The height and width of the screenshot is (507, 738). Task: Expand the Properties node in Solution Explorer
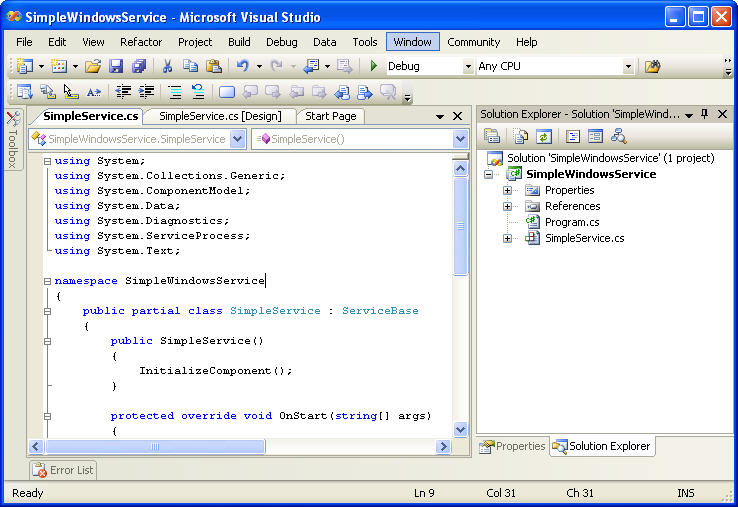507,190
